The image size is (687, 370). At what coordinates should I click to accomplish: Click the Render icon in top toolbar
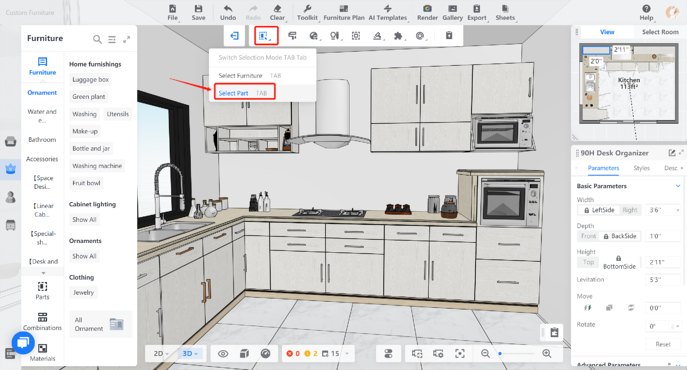point(427,9)
